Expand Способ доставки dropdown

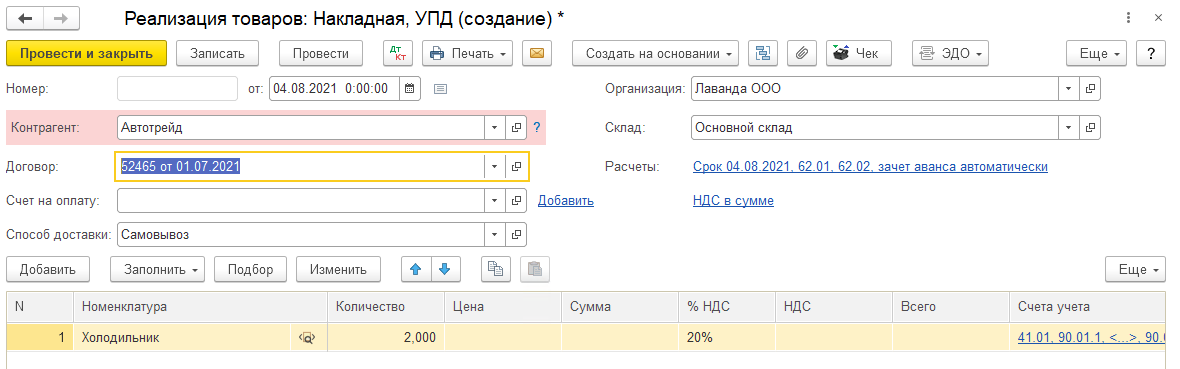[495, 234]
